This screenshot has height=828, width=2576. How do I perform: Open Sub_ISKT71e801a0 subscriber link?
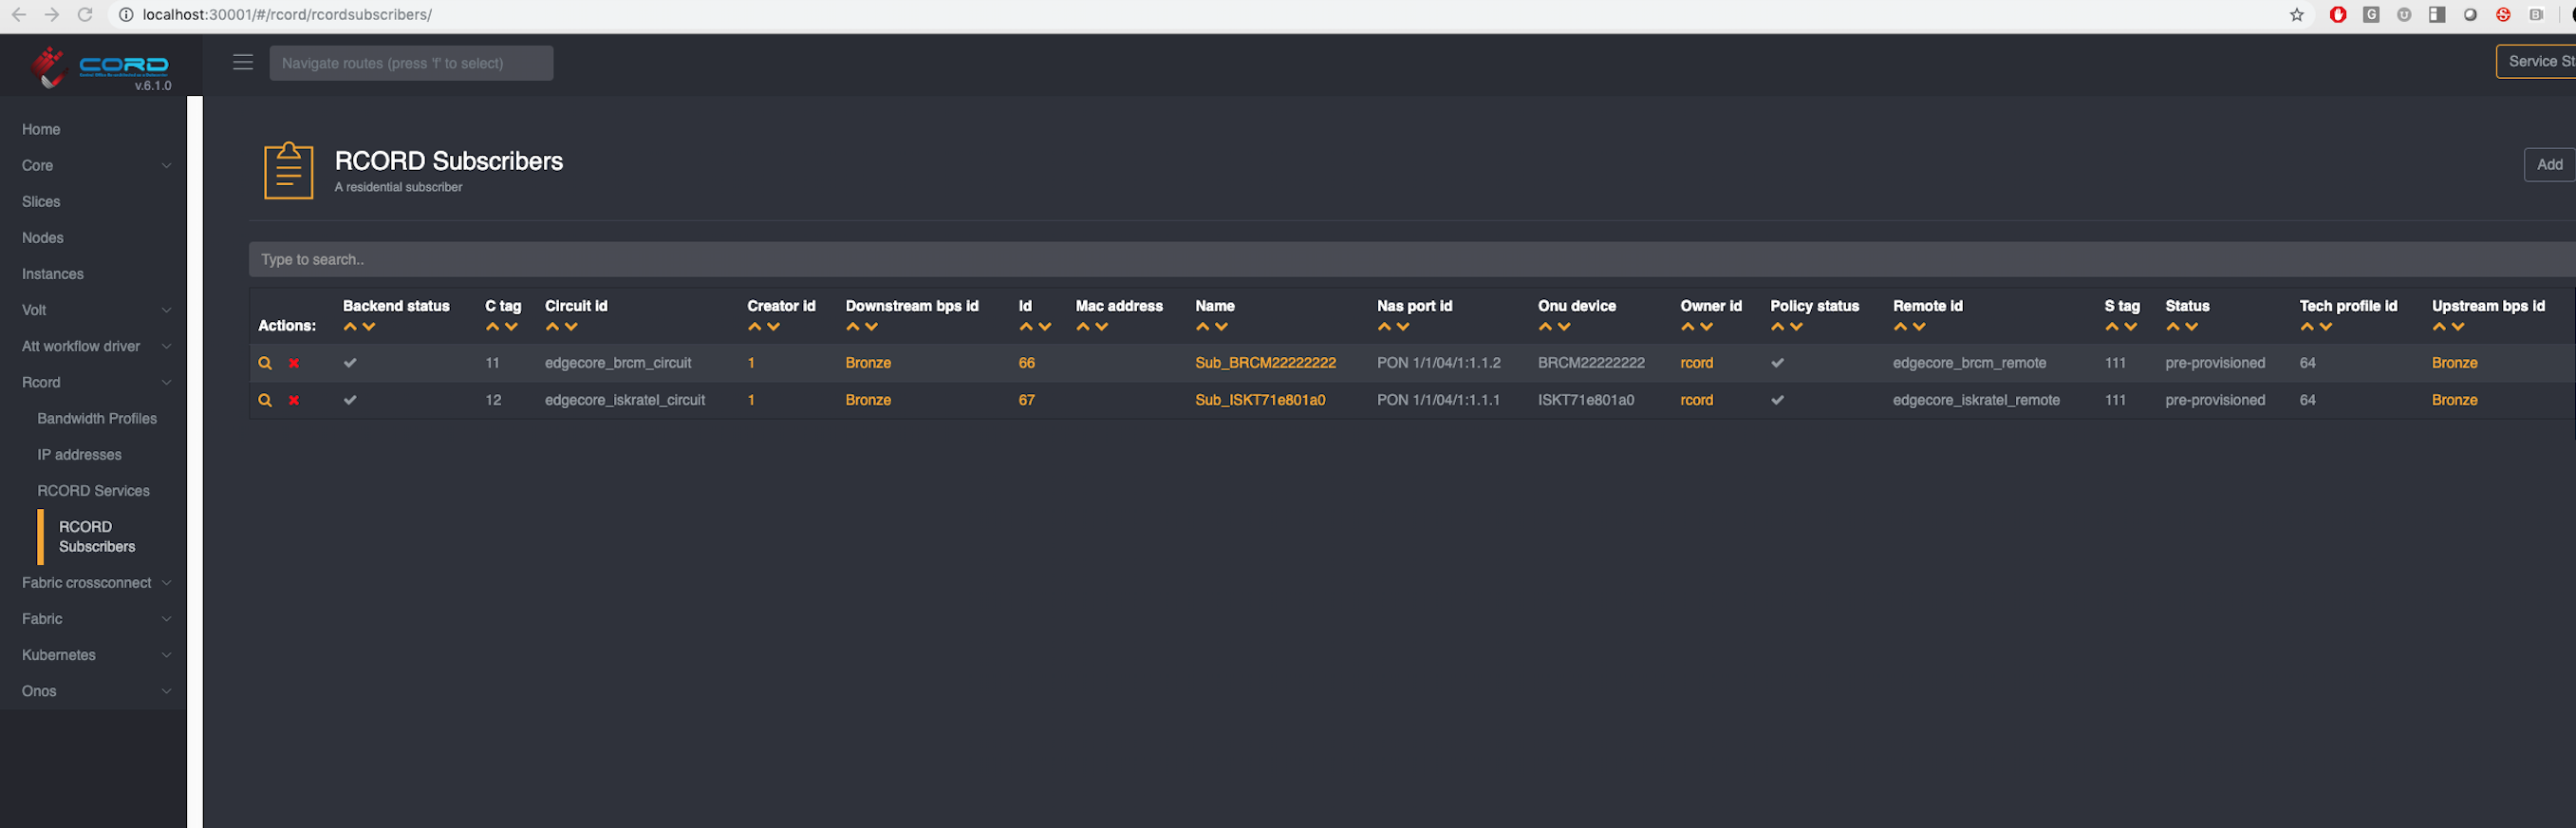pyautogui.click(x=1260, y=400)
